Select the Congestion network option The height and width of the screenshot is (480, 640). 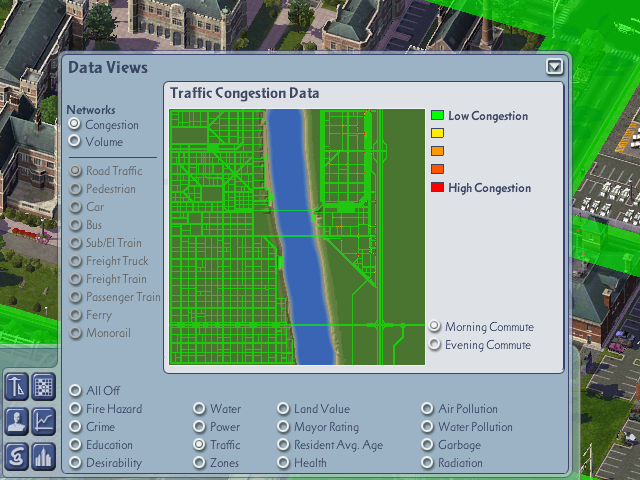[74, 124]
